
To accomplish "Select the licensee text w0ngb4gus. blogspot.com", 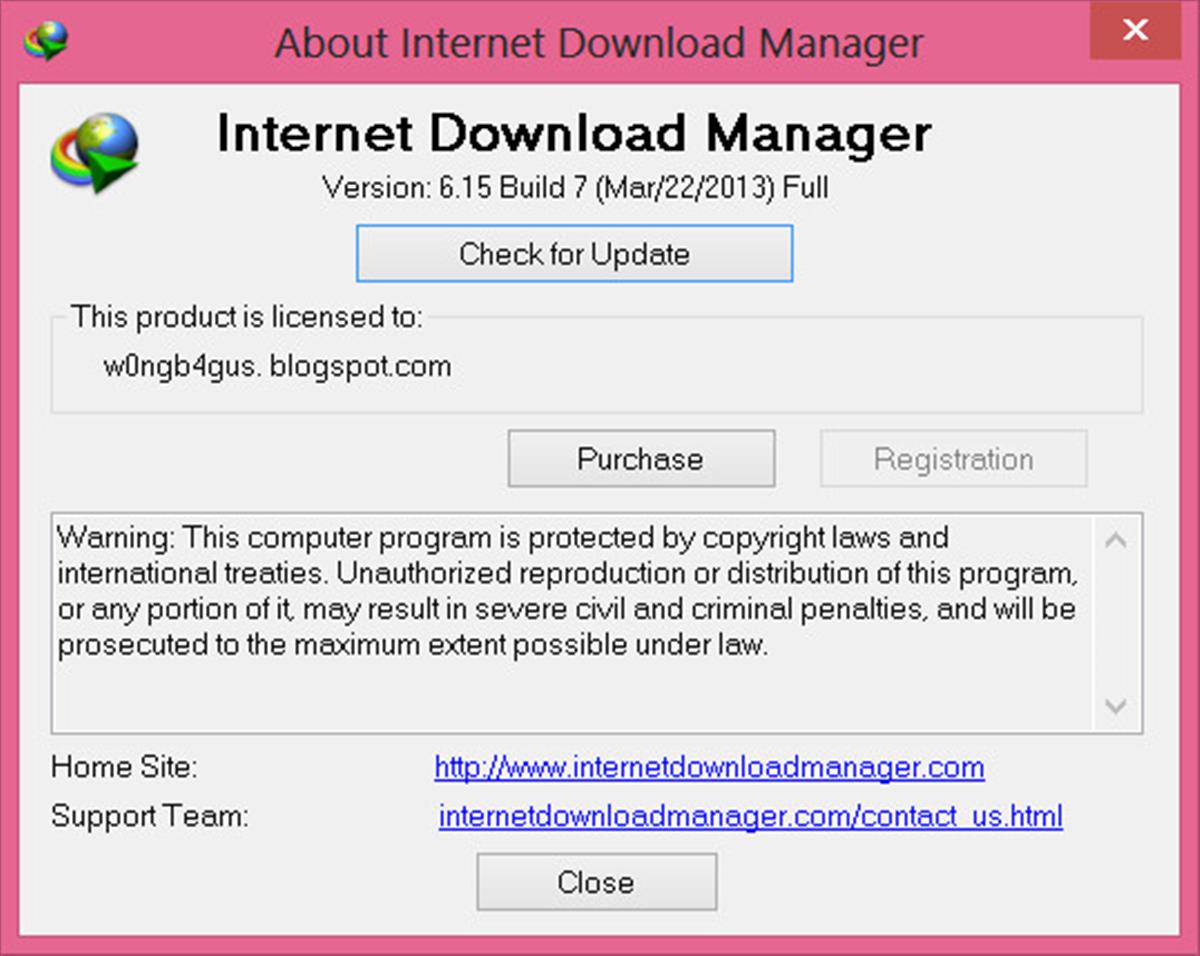I will point(277,367).
